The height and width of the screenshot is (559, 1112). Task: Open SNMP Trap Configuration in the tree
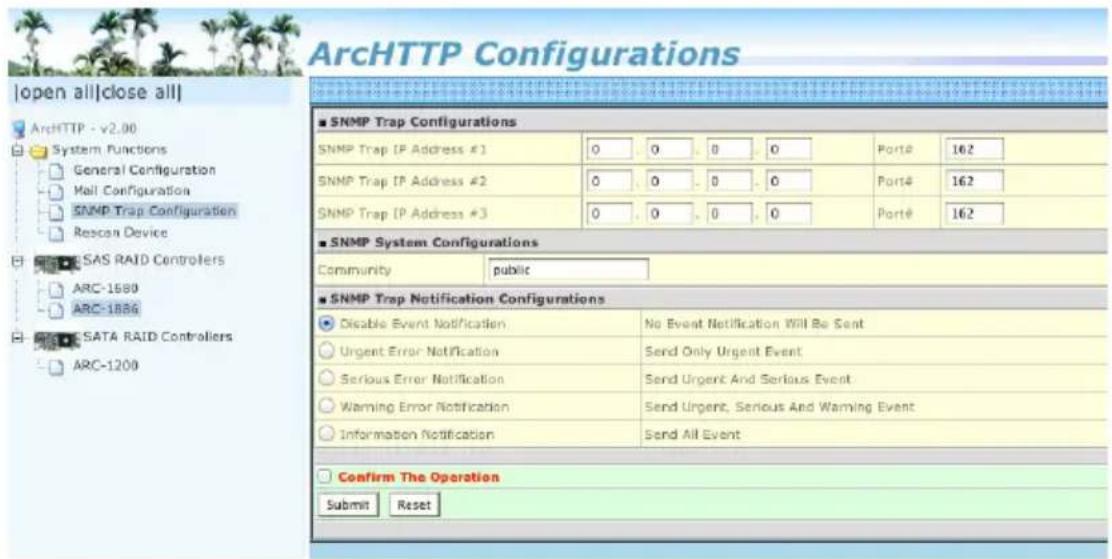point(155,211)
